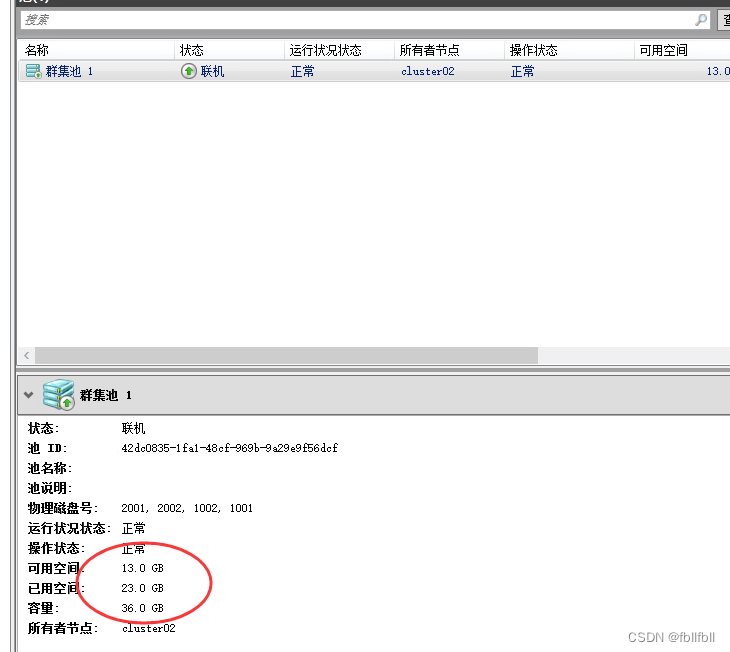
Task: Click the 池说明 label
Action: [50, 488]
